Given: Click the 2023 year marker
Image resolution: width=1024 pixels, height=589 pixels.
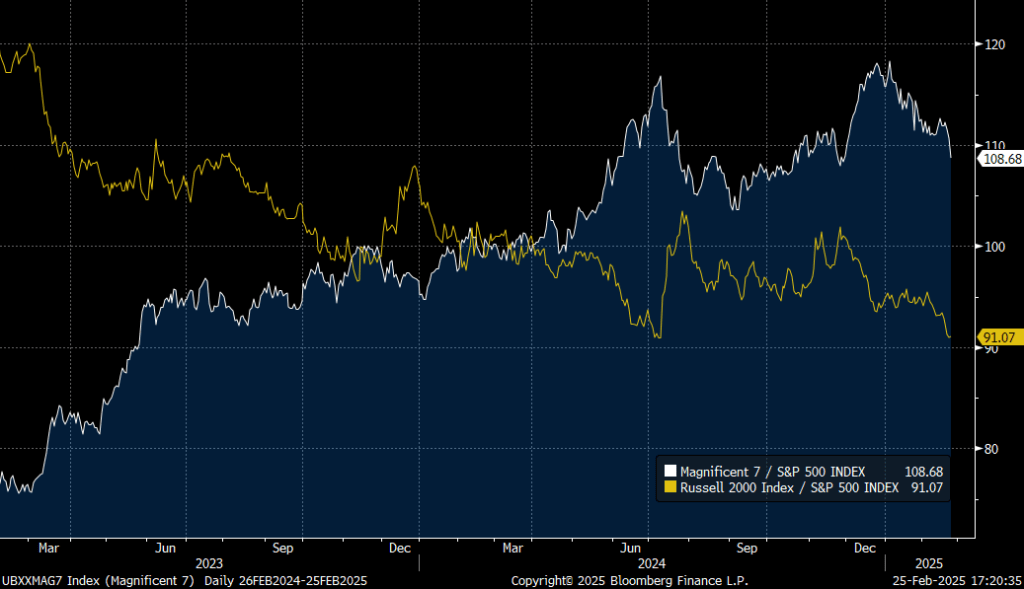Looking at the screenshot, I should [211, 563].
